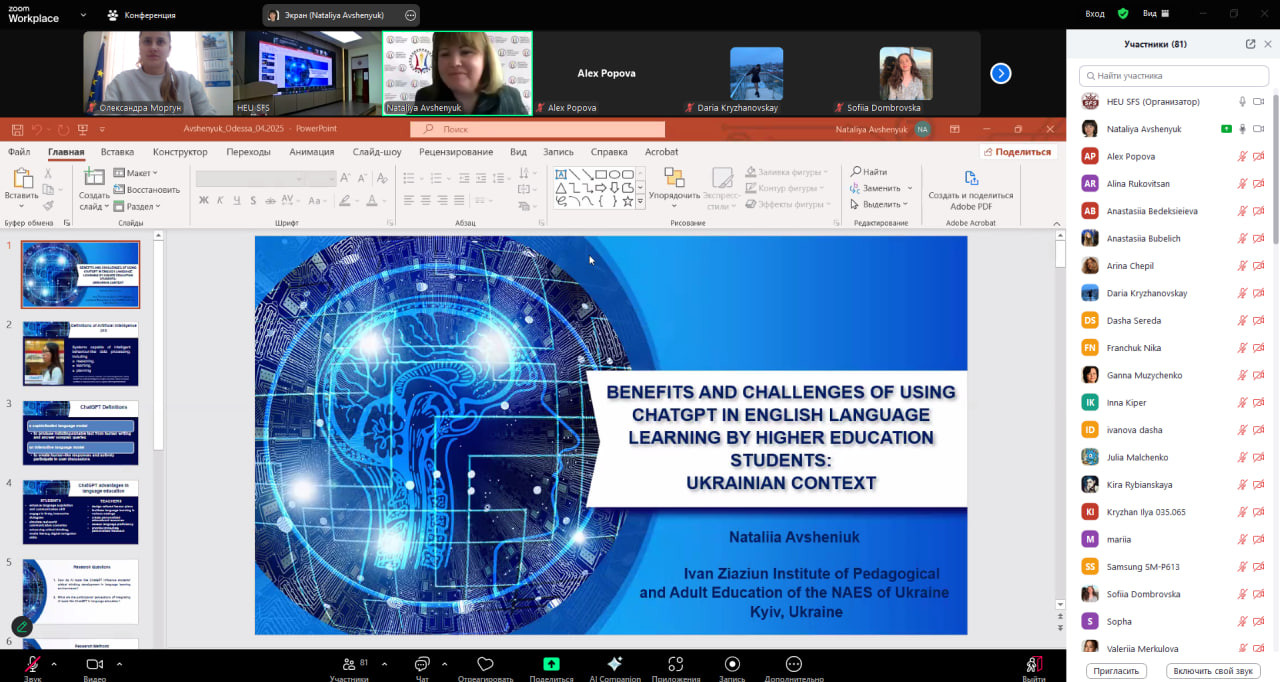This screenshot has height=682, width=1280.
Task: Click the green encryption shield icon
Action: (x=1123, y=13)
